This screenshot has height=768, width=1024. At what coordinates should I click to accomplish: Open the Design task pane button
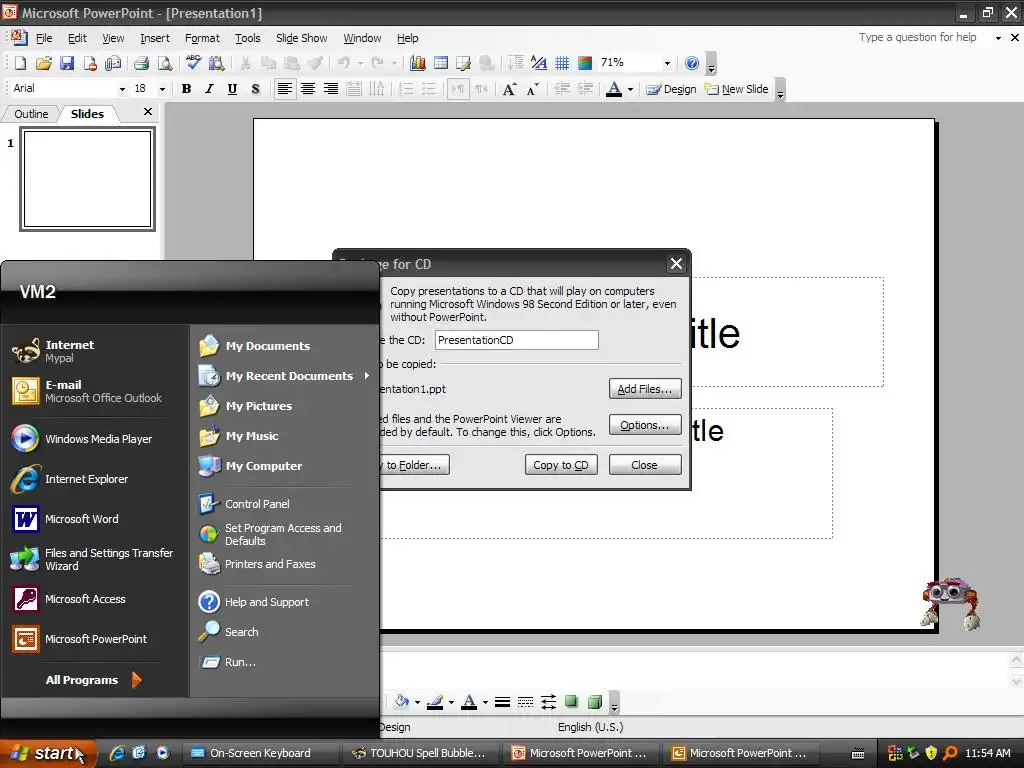671,89
